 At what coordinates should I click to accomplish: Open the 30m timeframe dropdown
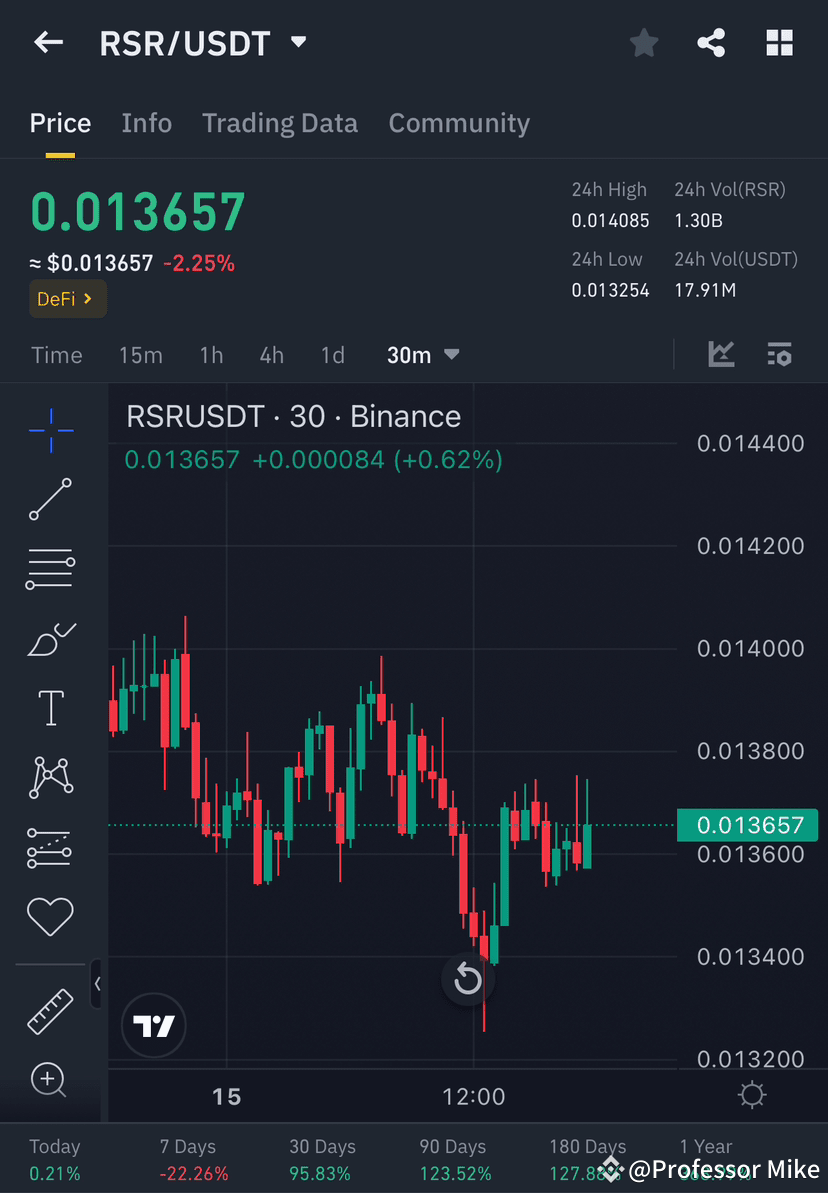click(423, 354)
